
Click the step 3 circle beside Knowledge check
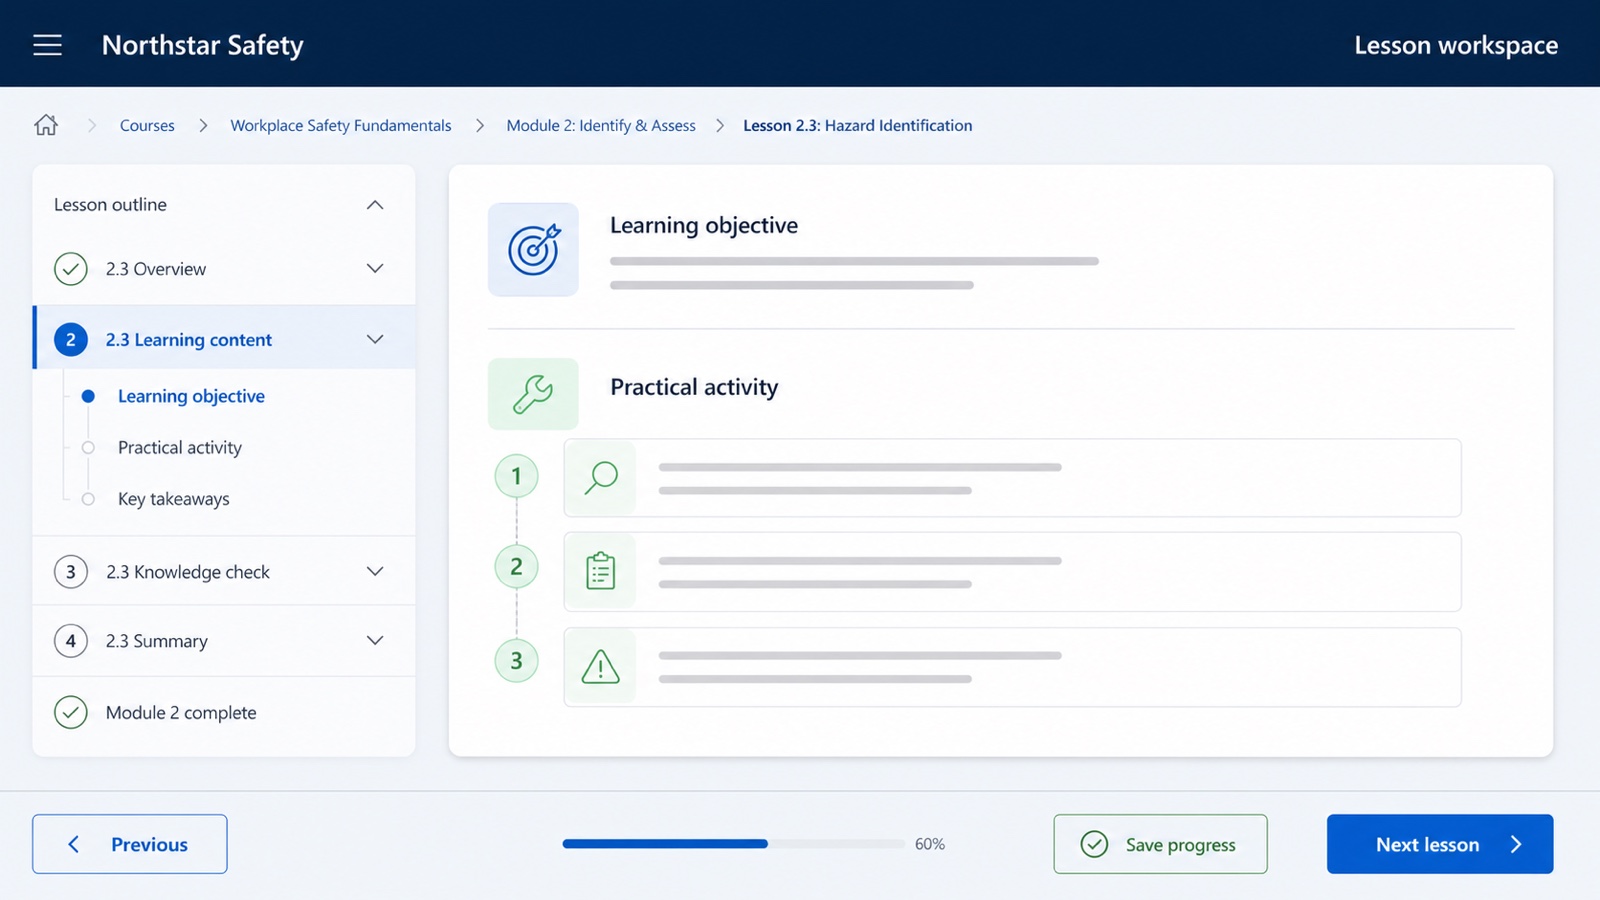(71, 572)
